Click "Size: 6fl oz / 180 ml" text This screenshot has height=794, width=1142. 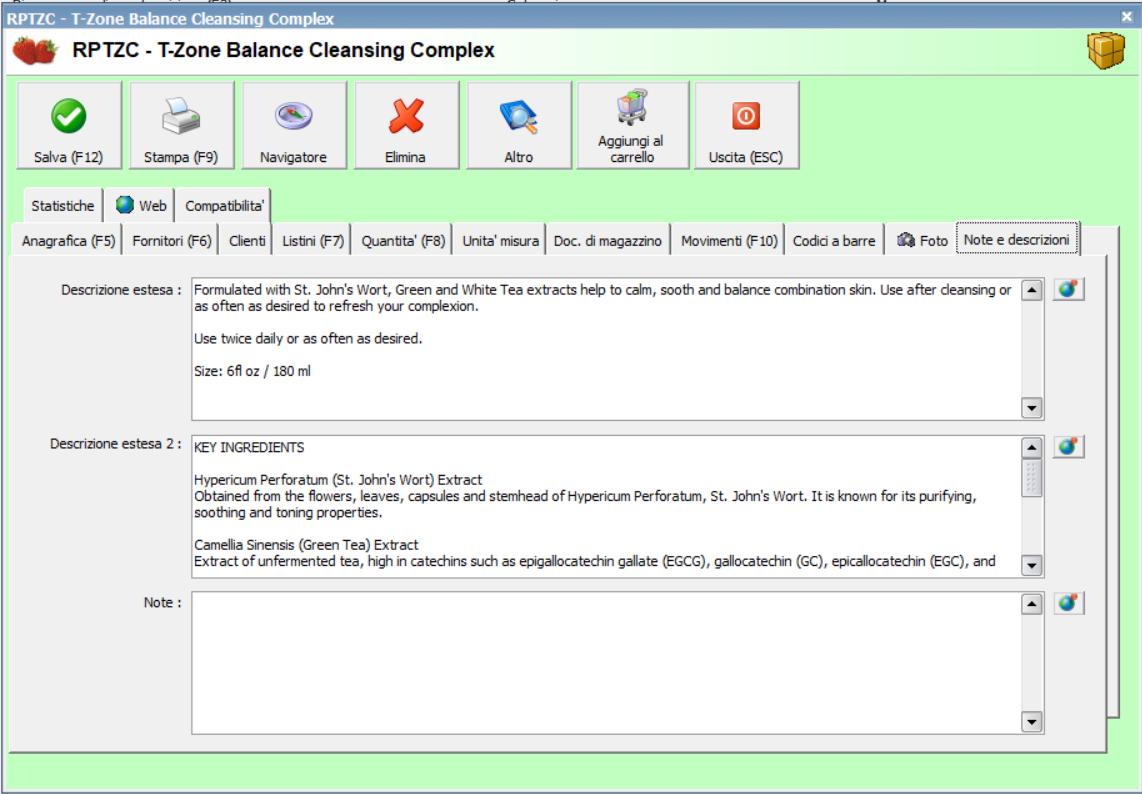tap(252, 371)
